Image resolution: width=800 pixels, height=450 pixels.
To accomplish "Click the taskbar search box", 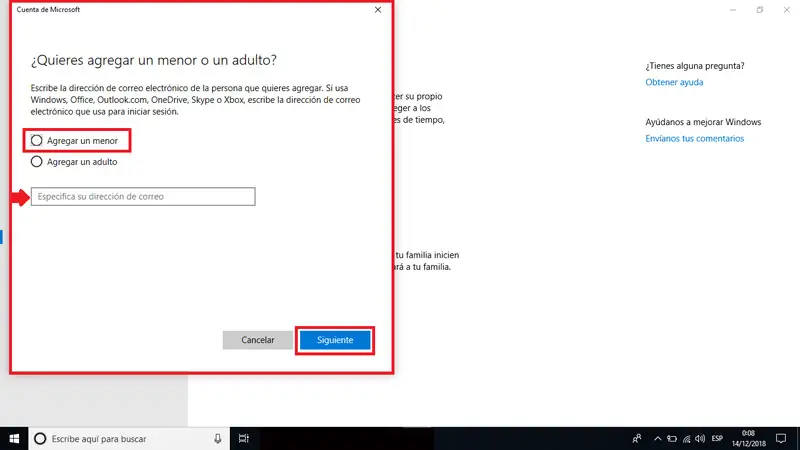I will pos(129,439).
